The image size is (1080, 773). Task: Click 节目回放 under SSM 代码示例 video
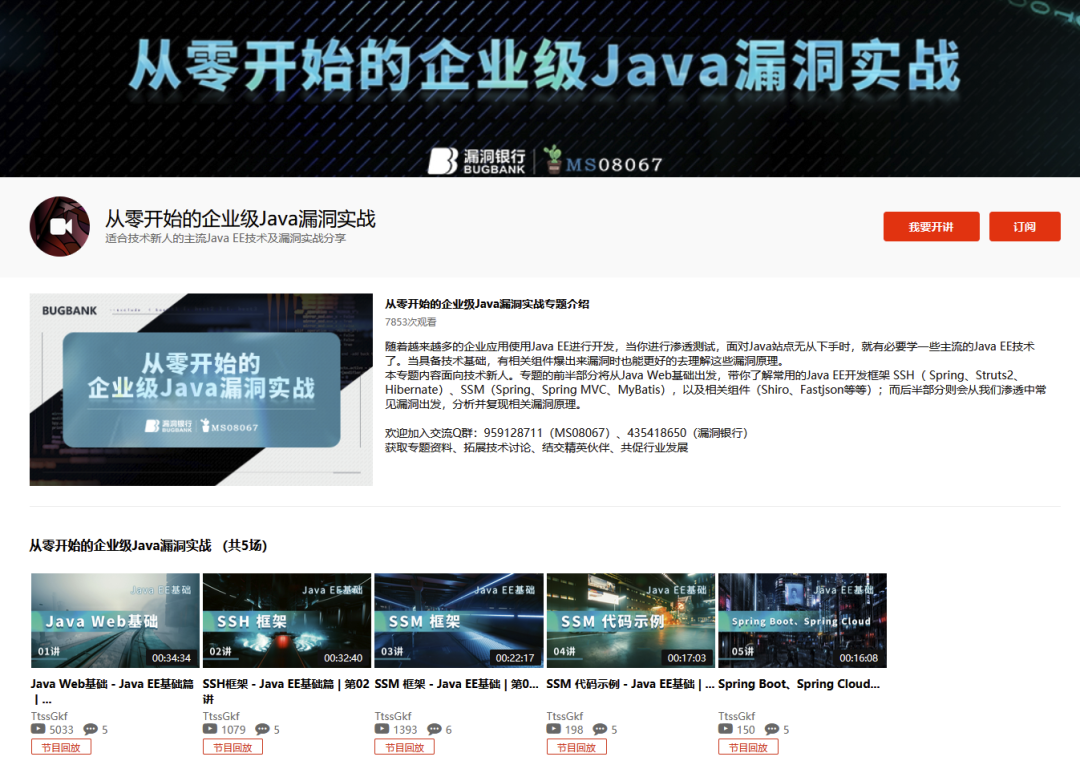click(x=577, y=748)
